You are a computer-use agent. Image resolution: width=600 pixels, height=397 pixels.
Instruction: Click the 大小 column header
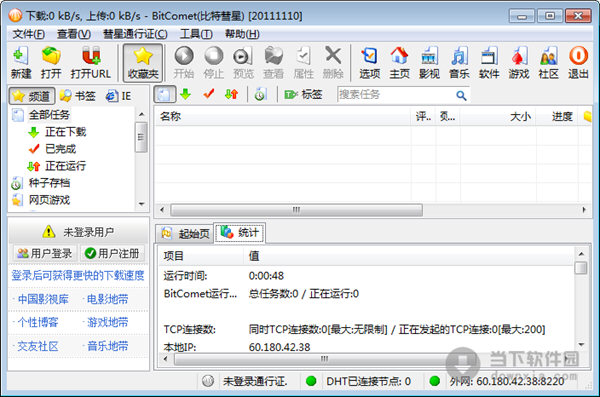click(498, 116)
